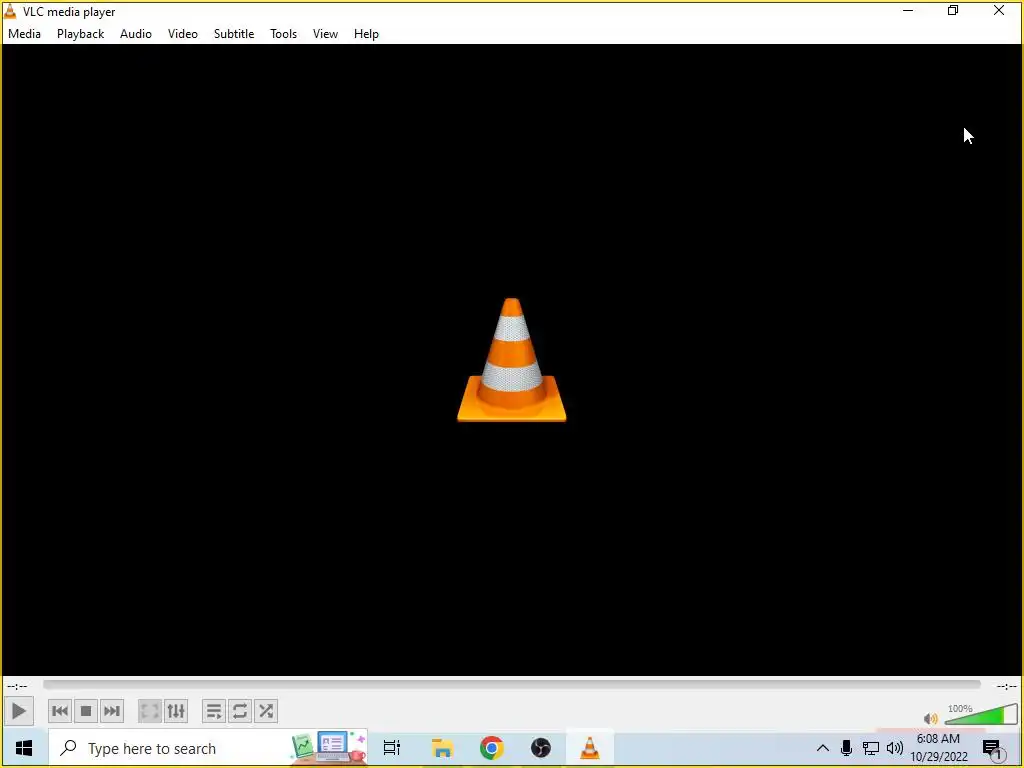Viewport: 1024px width, 768px height.
Task: Minimize the VLC window
Action: click(x=908, y=11)
